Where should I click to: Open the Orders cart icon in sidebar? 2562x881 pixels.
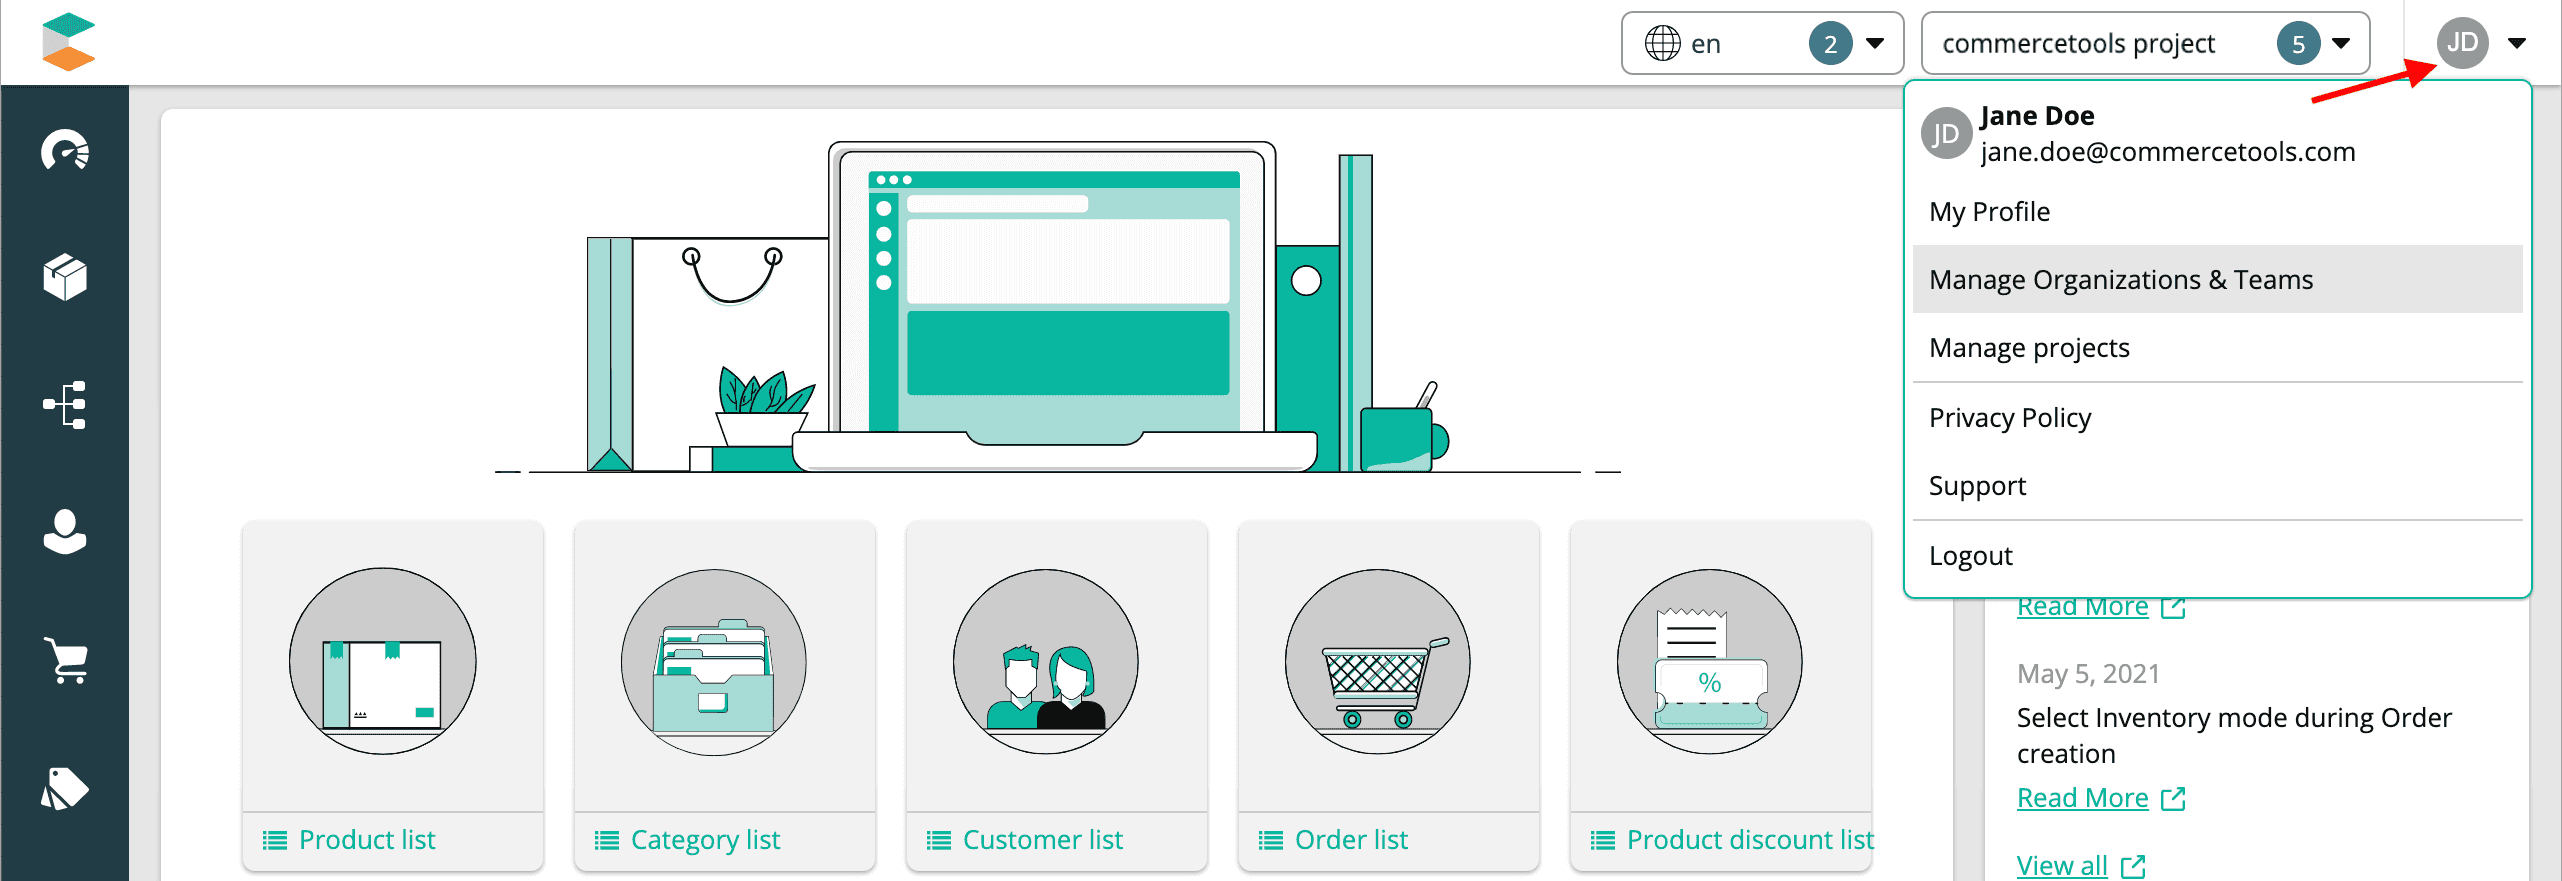click(65, 660)
